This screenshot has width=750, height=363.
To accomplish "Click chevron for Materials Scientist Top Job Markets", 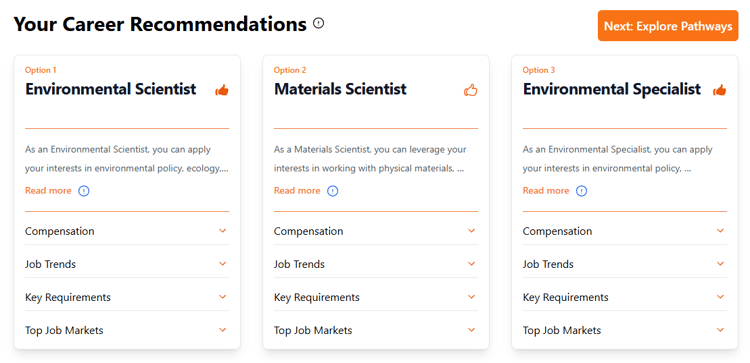I will [x=472, y=330].
